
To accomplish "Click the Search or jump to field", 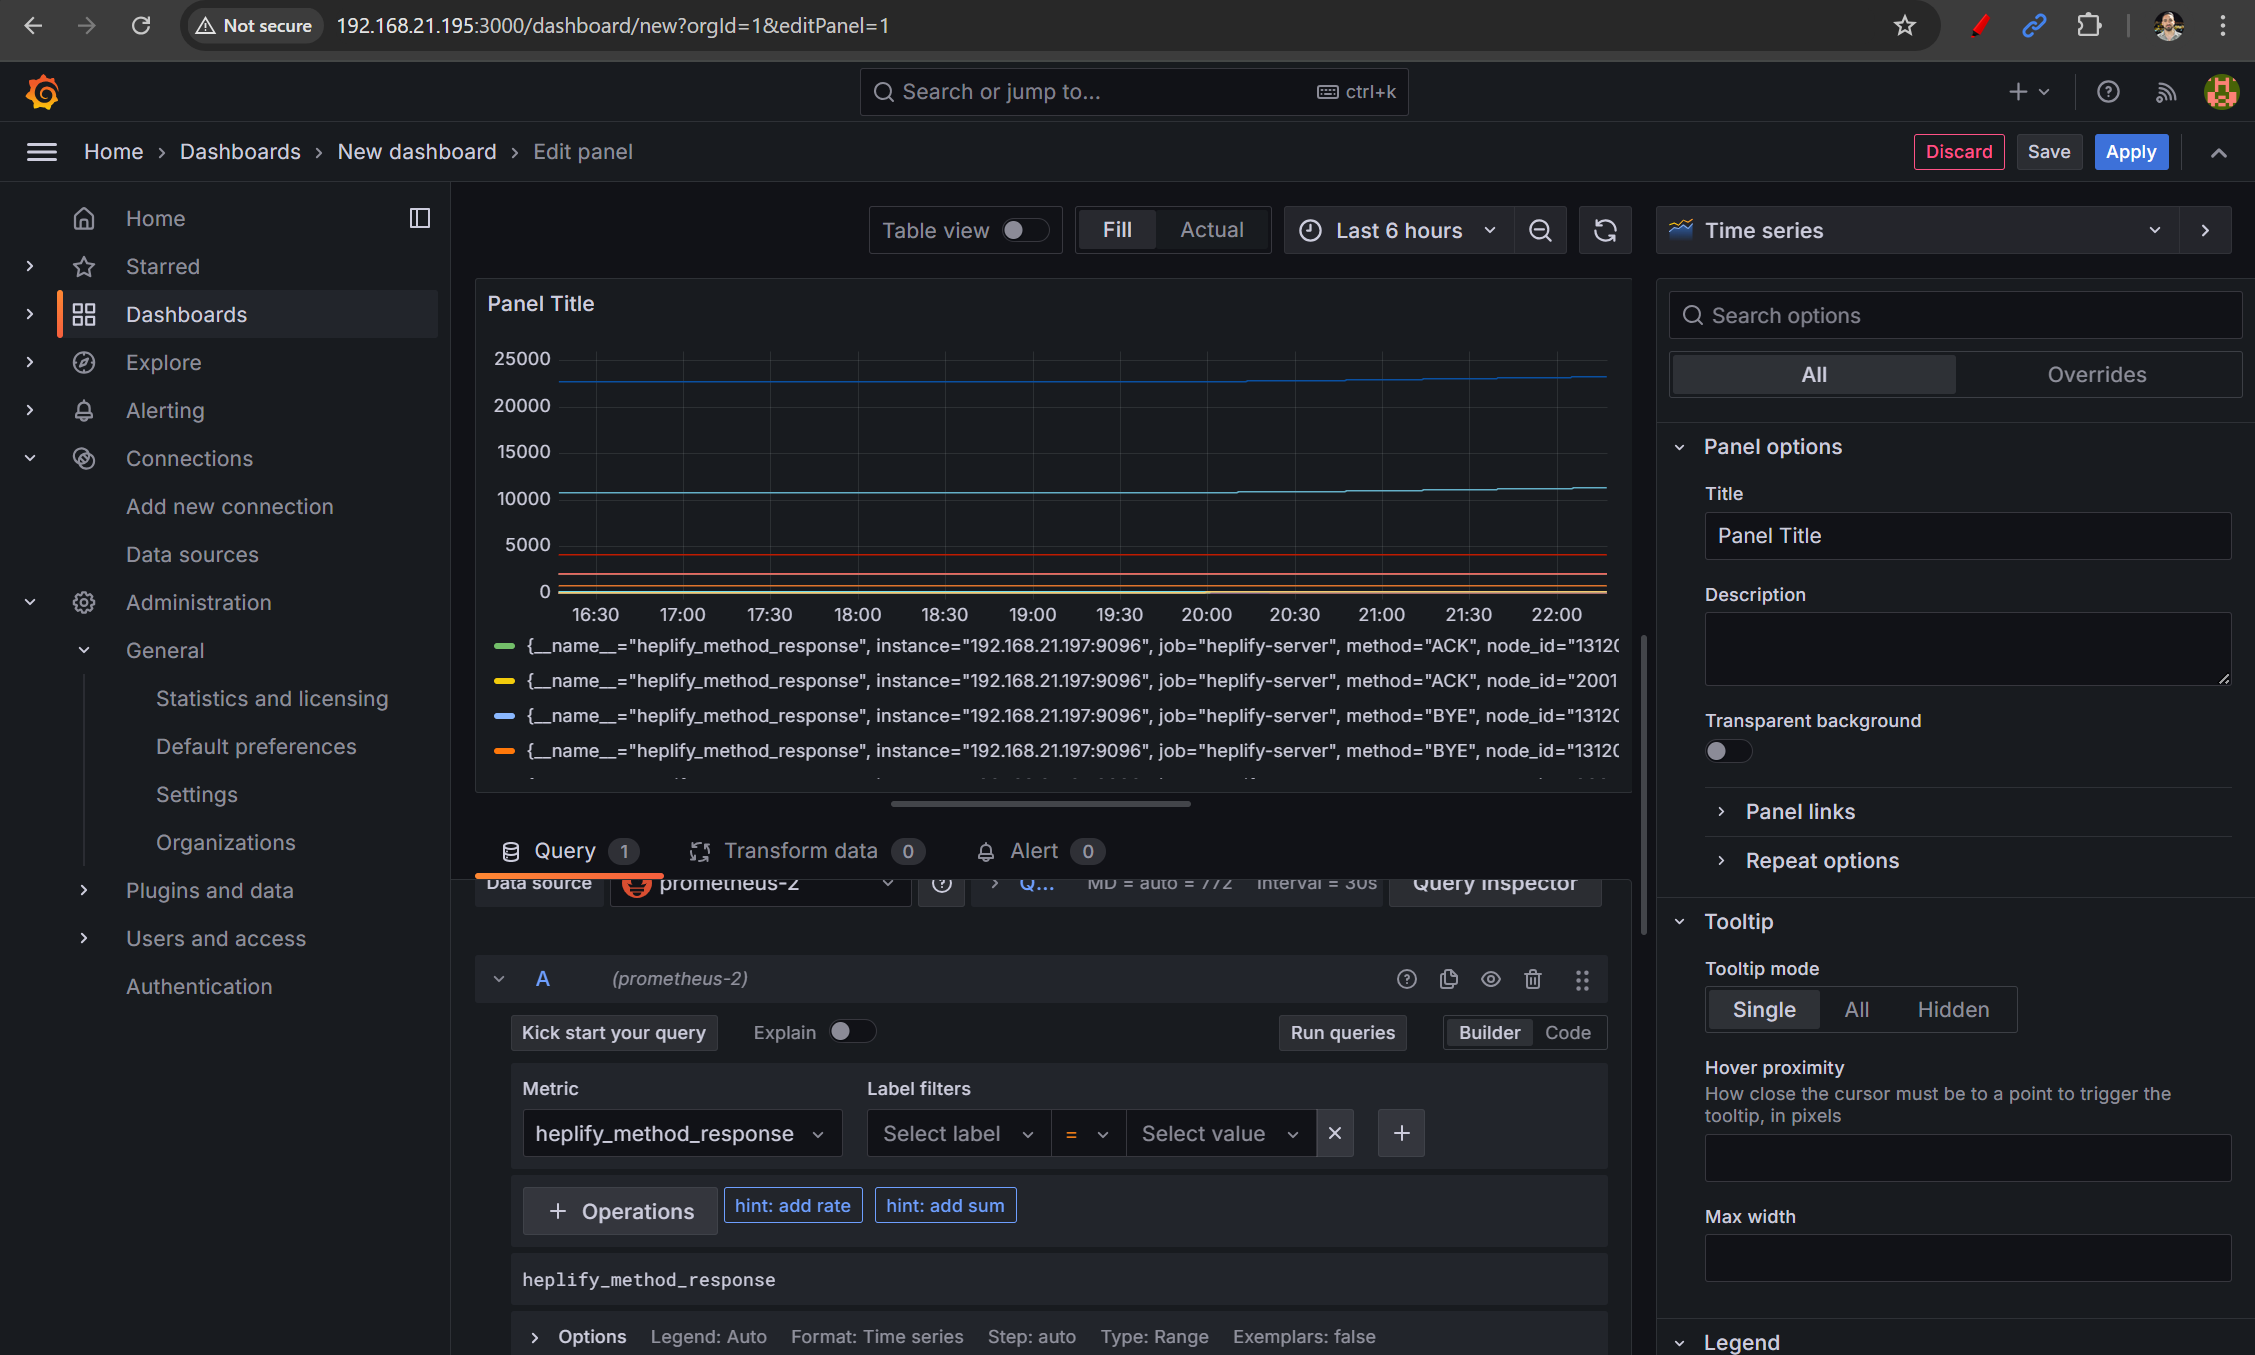I will point(1134,92).
